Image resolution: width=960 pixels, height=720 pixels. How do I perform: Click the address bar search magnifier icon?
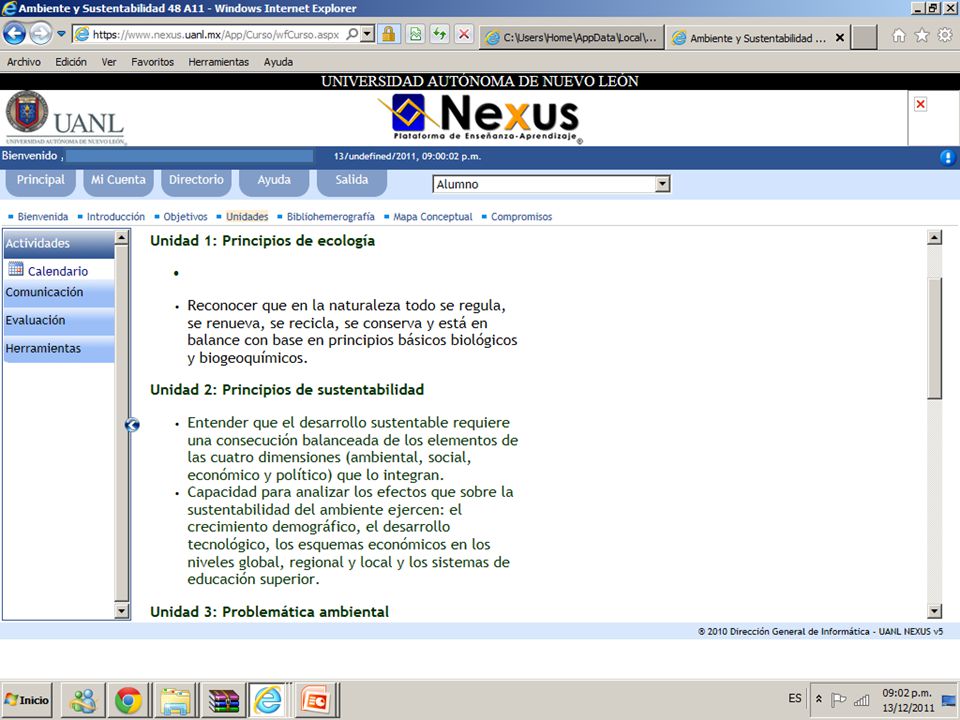[353, 34]
